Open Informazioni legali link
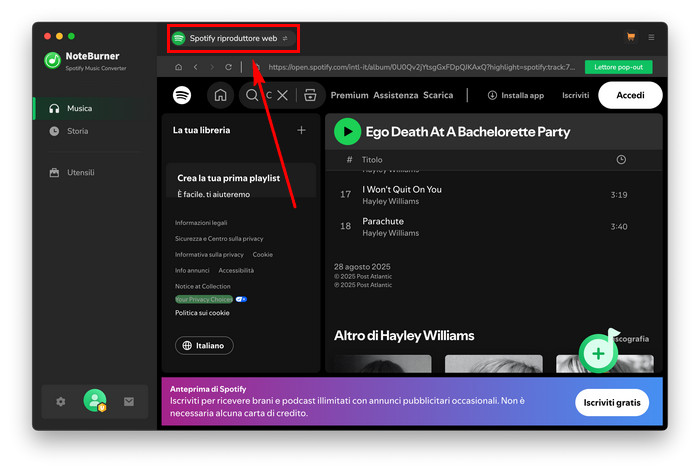 tap(201, 223)
